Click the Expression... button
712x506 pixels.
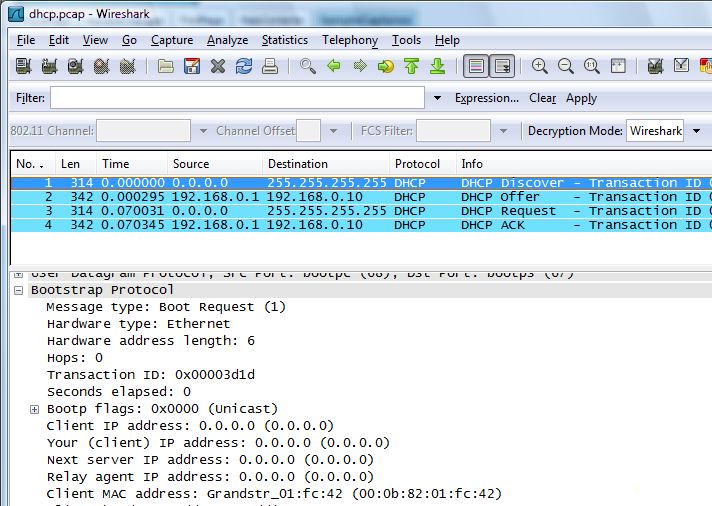(487, 98)
